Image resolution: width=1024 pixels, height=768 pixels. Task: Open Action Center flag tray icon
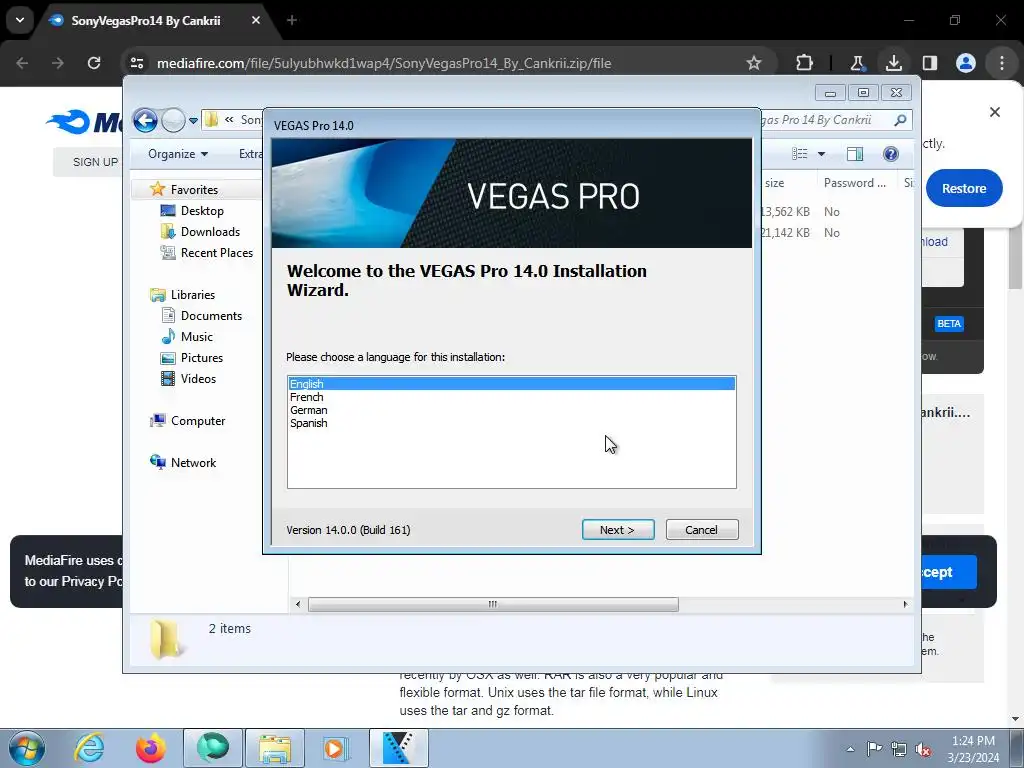(x=874, y=749)
